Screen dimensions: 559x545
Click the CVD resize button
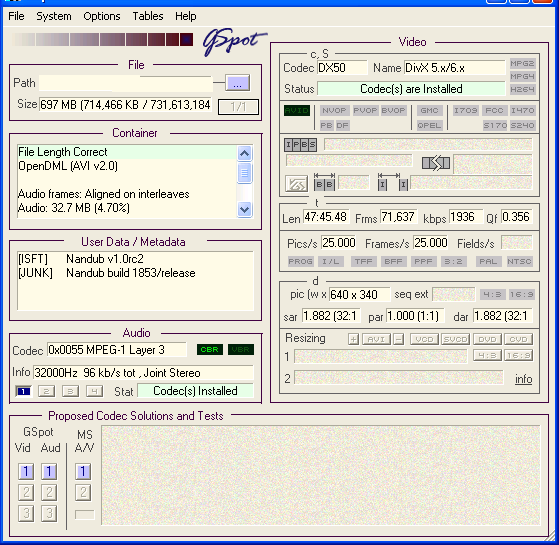518,339
